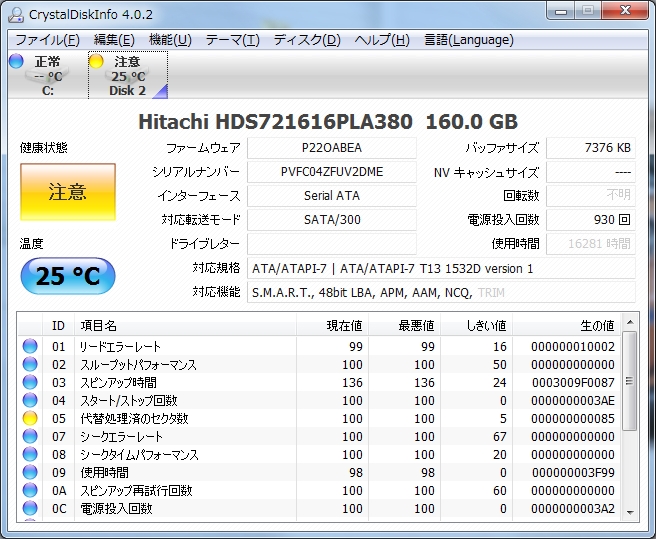Screen dimensions: 656x539
Task: Click the transfer mode field SATA/300
Action: click(x=332, y=220)
